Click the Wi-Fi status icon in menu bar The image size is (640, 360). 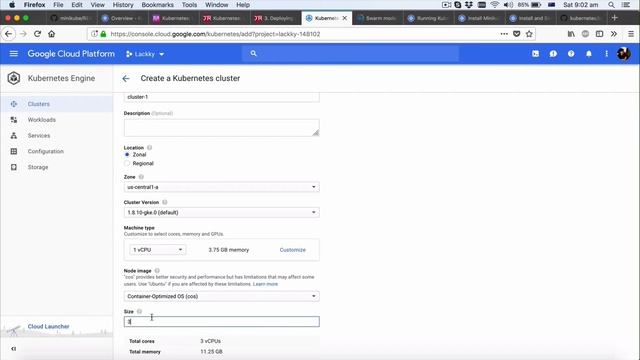click(495, 5)
